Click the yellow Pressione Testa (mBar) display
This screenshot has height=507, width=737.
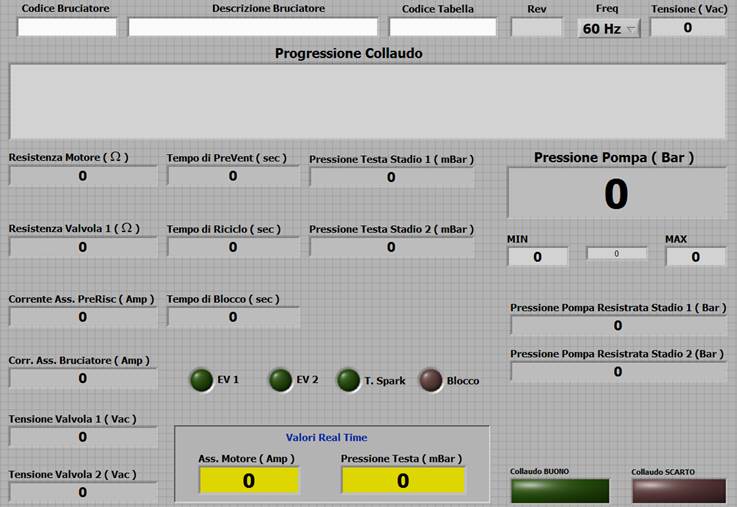pyautogui.click(x=403, y=480)
